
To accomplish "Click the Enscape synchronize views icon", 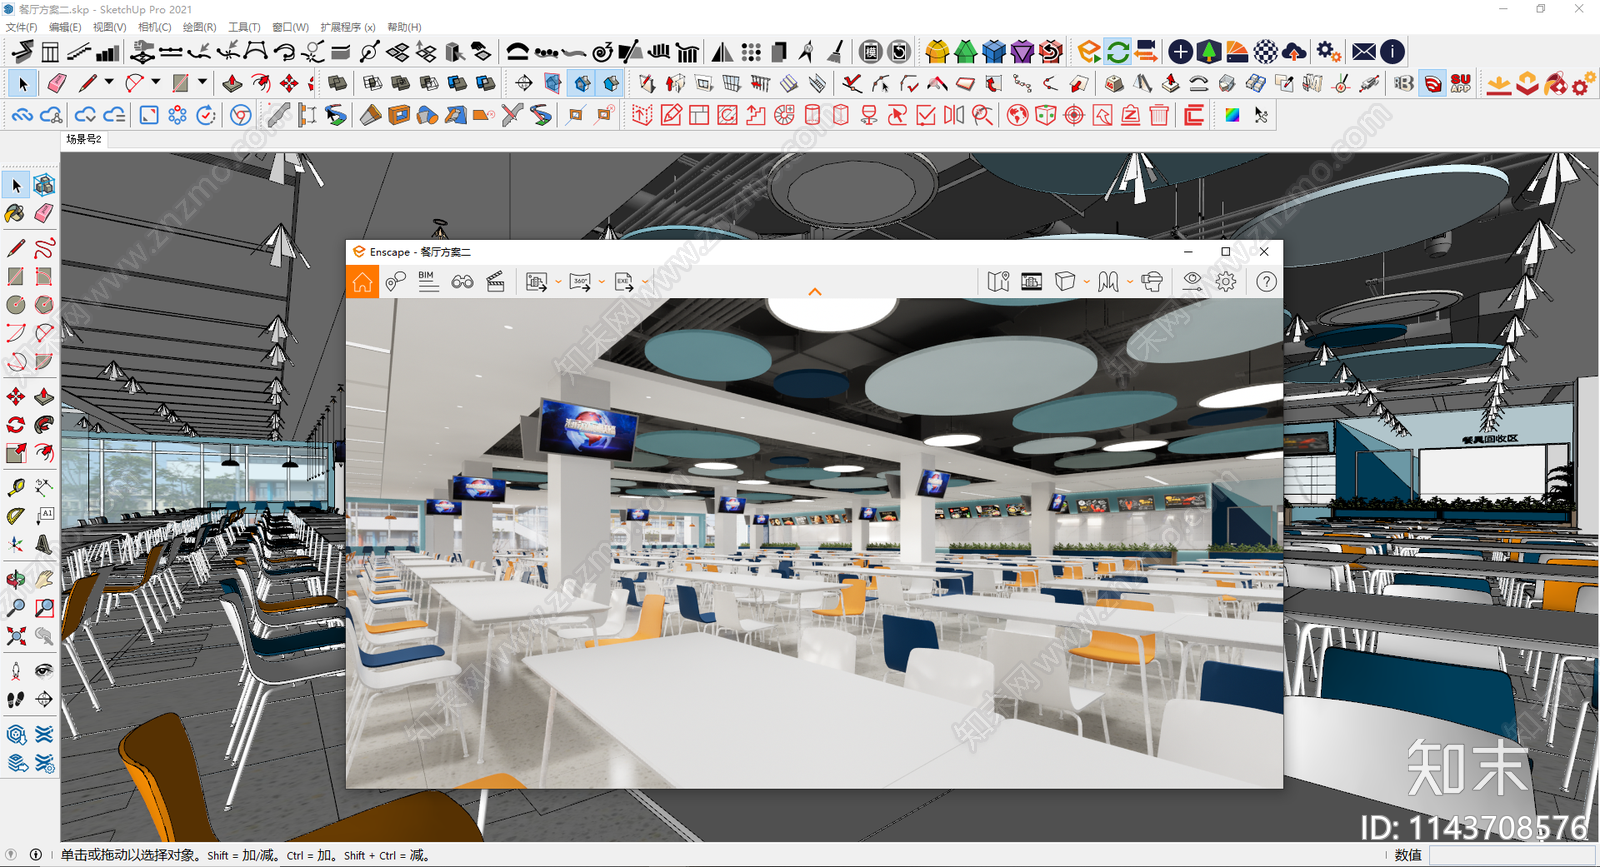I will pyautogui.click(x=1146, y=51).
